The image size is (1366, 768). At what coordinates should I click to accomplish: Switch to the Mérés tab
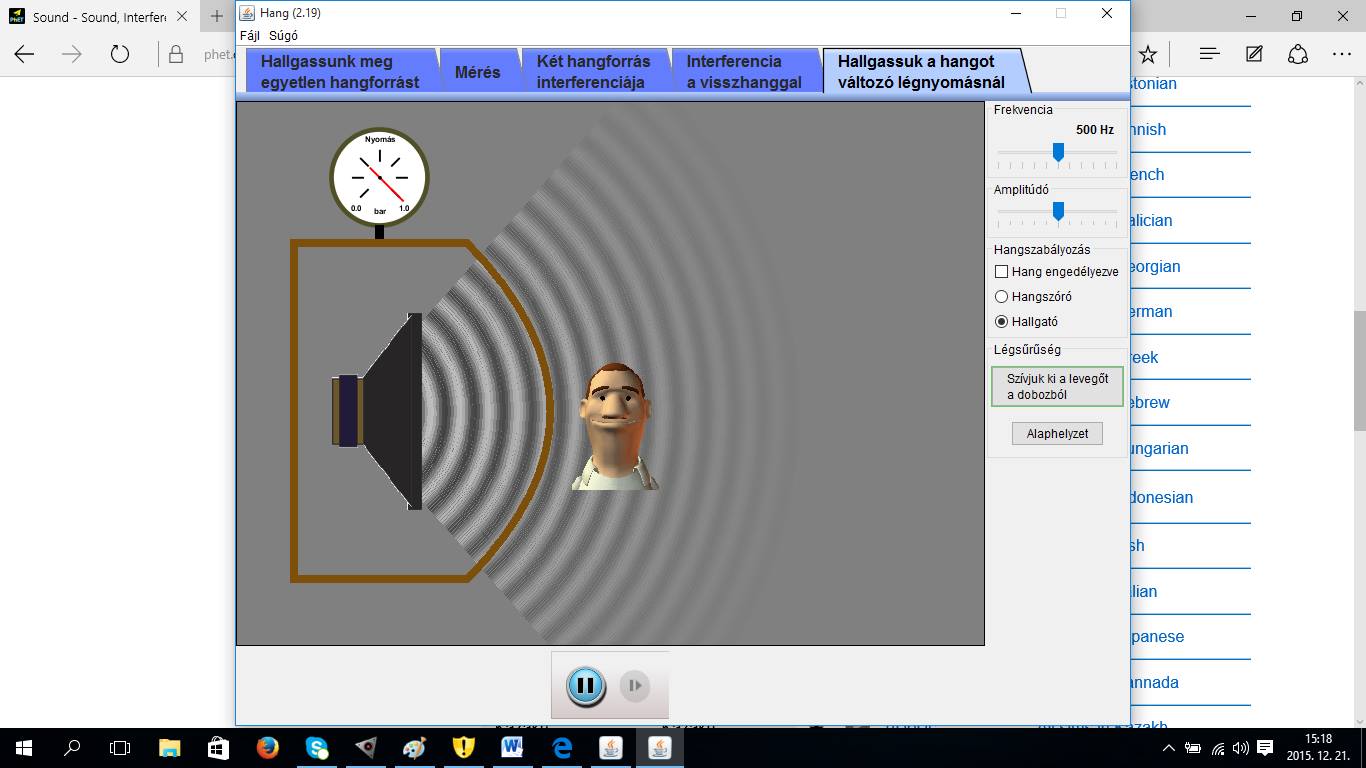(477, 72)
